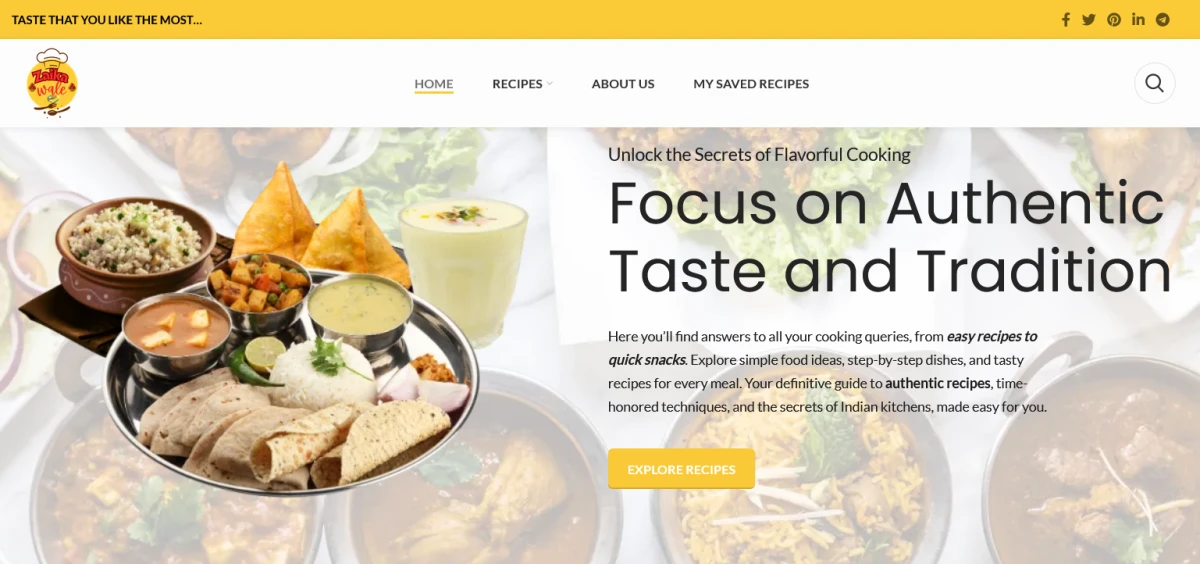The width and height of the screenshot is (1200, 564).
Task: Open the About Us menu item
Action: [x=623, y=84]
